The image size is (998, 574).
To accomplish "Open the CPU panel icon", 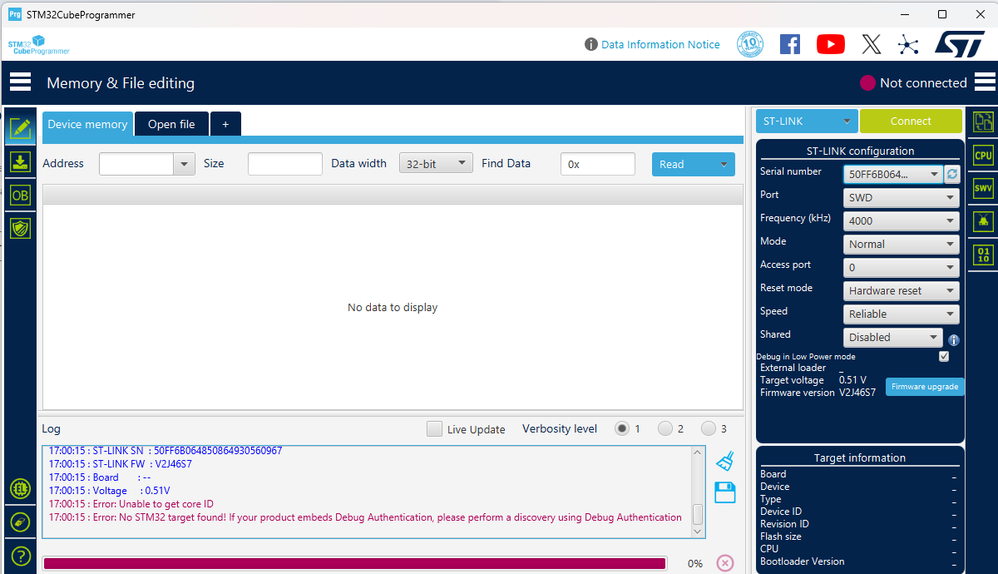I will pos(983,155).
